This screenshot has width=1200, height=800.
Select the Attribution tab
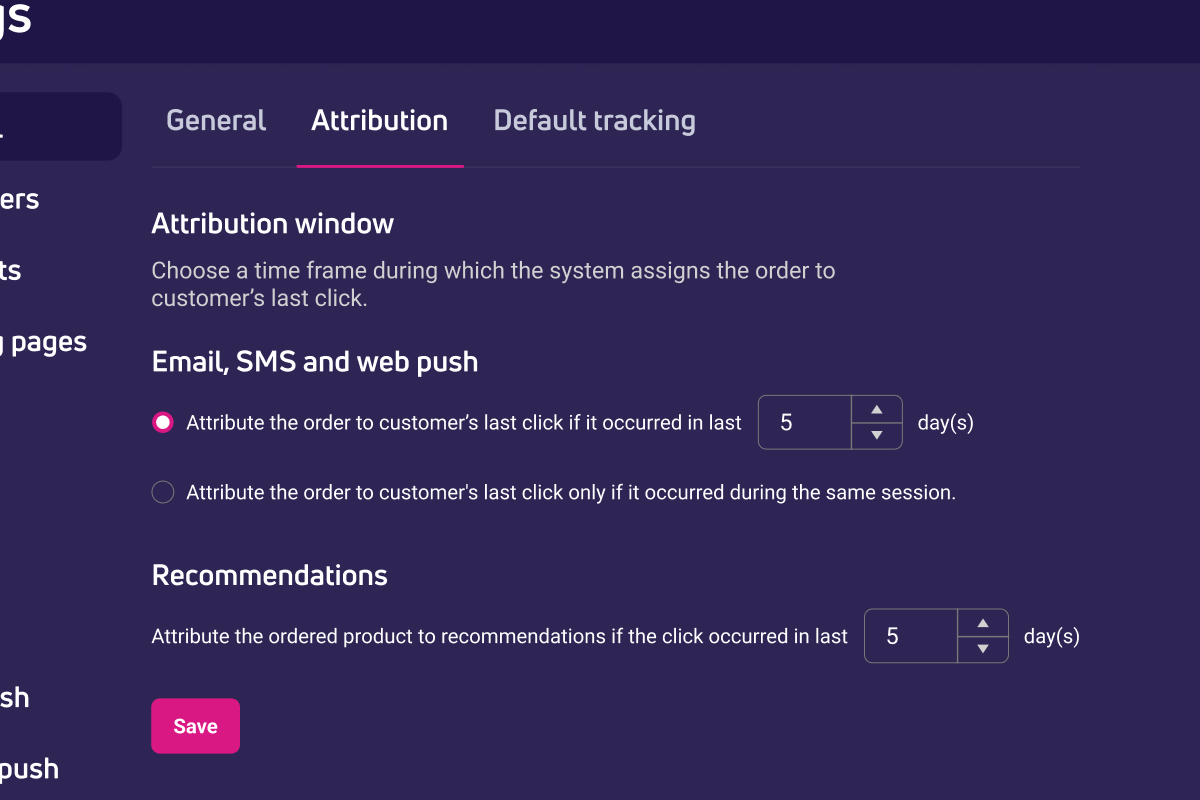380,120
